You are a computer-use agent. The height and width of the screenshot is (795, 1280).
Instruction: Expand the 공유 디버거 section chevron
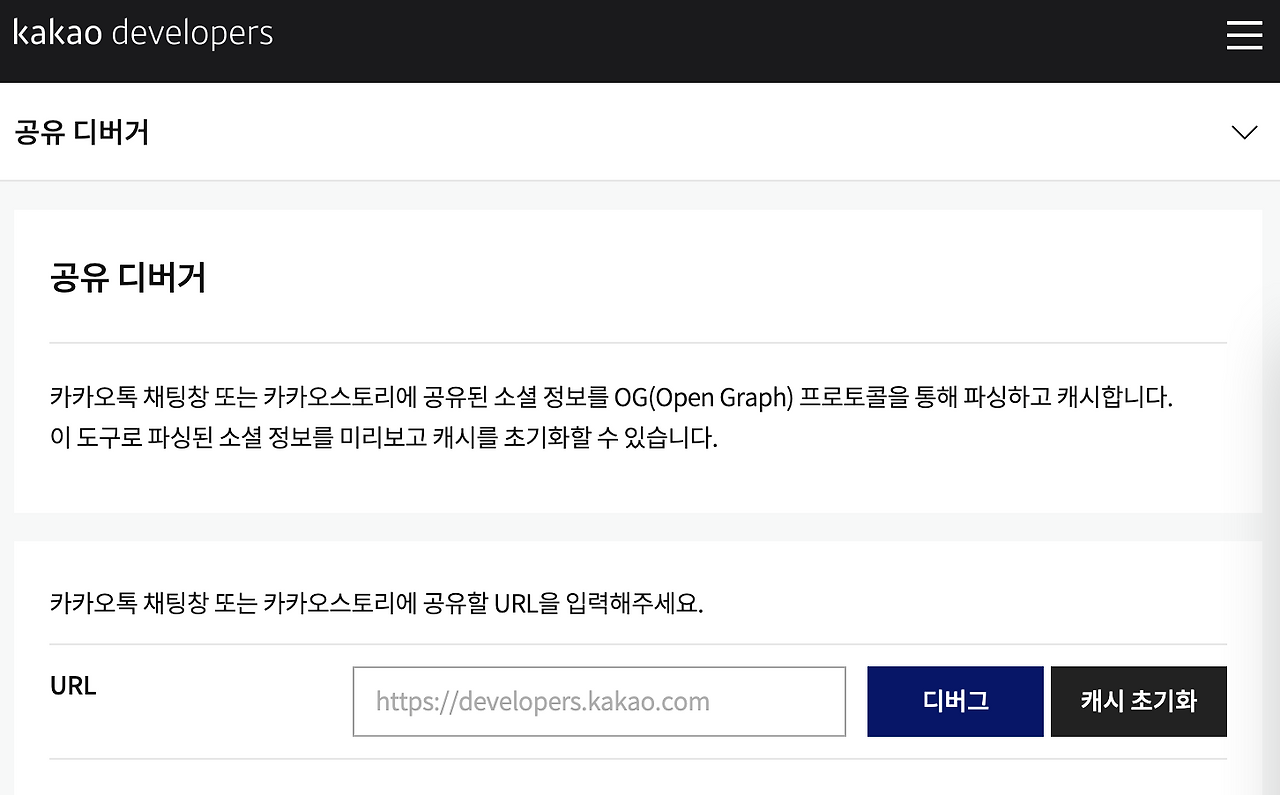[x=1244, y=132]
